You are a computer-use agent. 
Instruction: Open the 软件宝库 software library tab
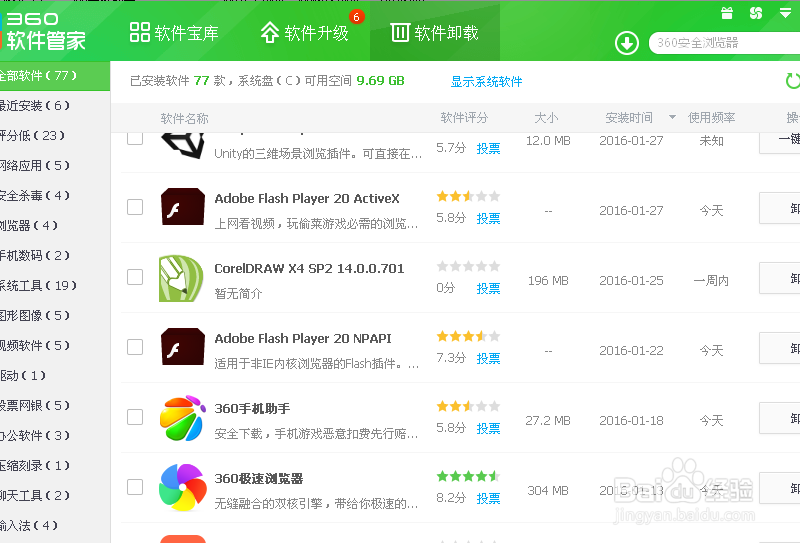(174, 33)
